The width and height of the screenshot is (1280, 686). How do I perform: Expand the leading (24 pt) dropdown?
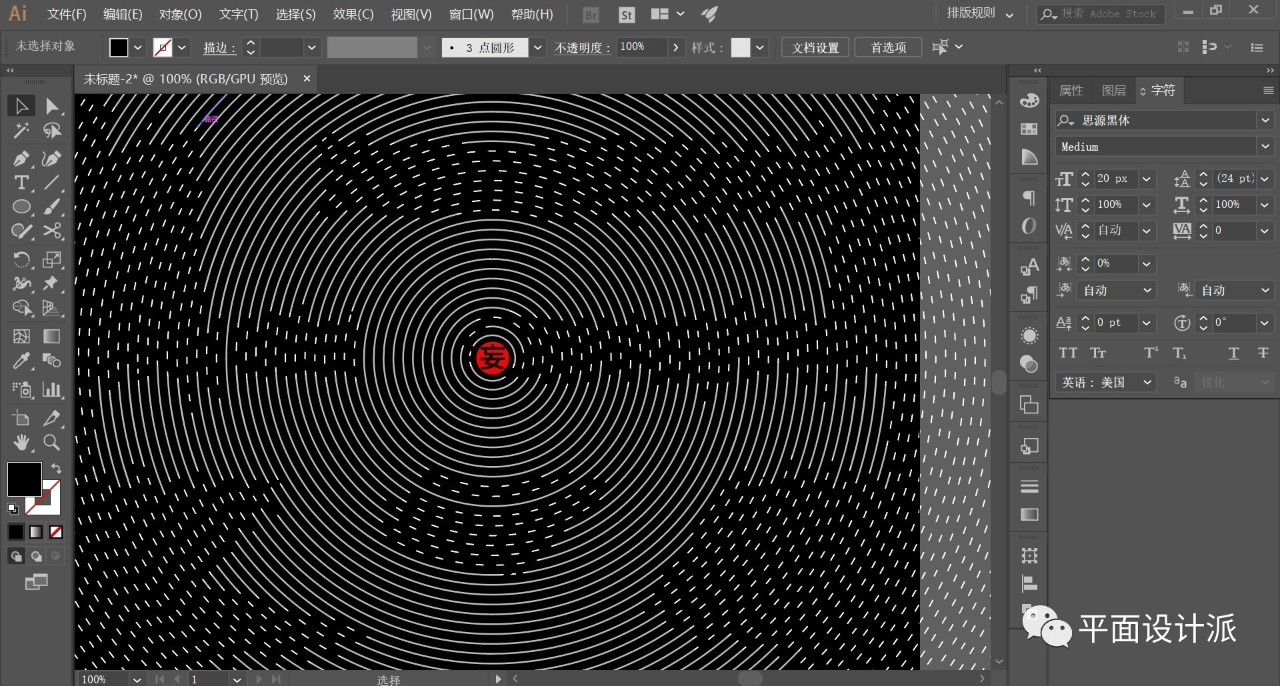click(1265, 179)
